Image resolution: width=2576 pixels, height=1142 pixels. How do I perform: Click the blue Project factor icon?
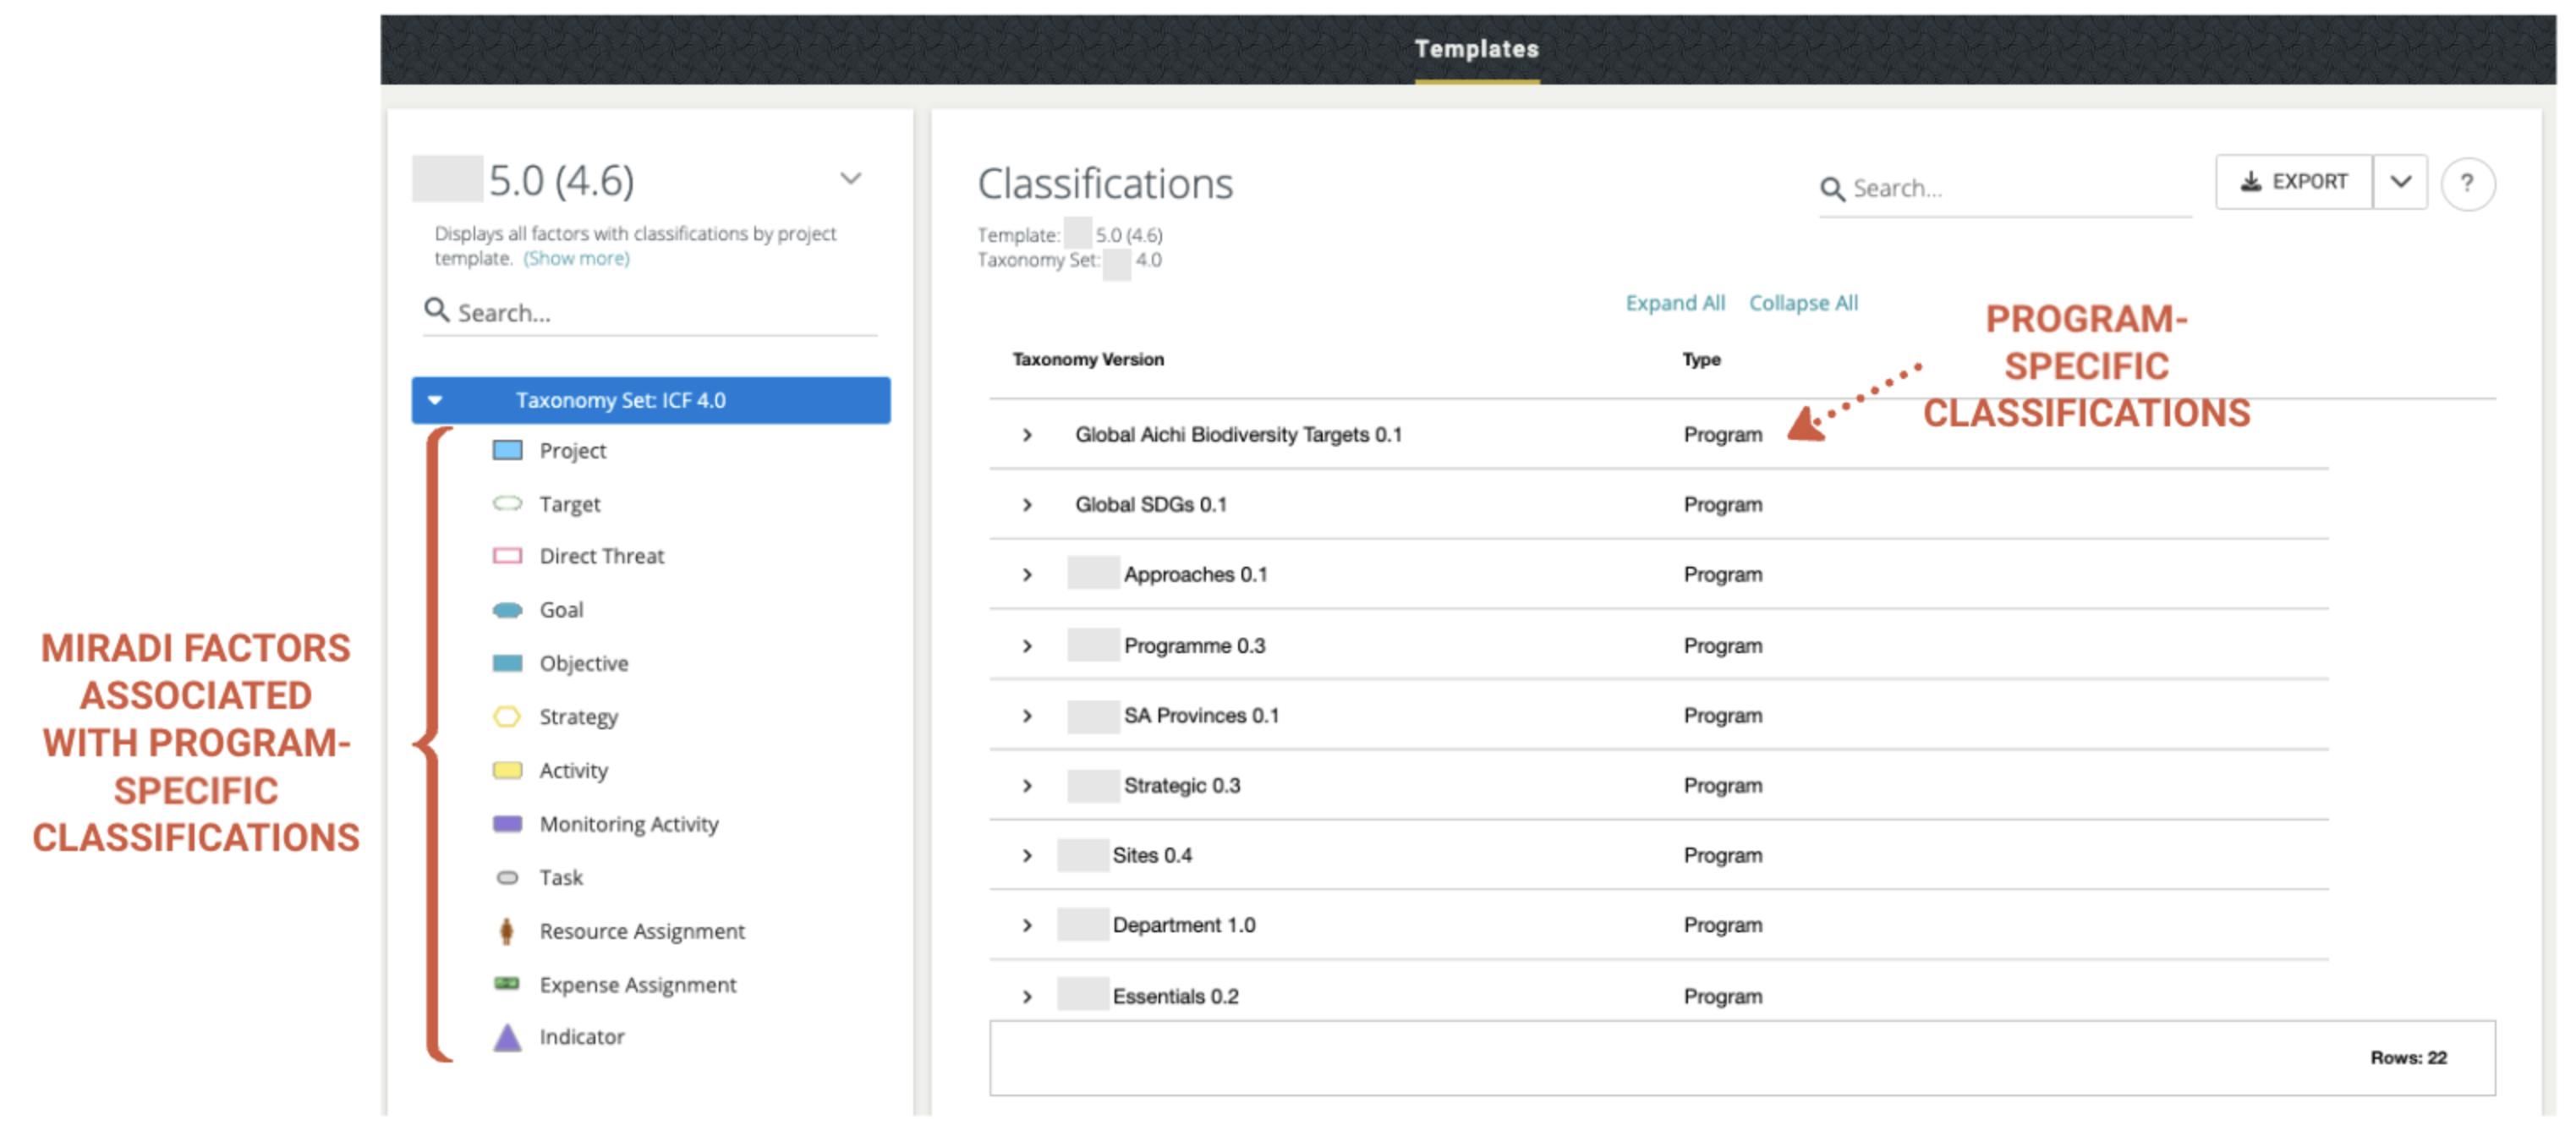tap(507, 450)
